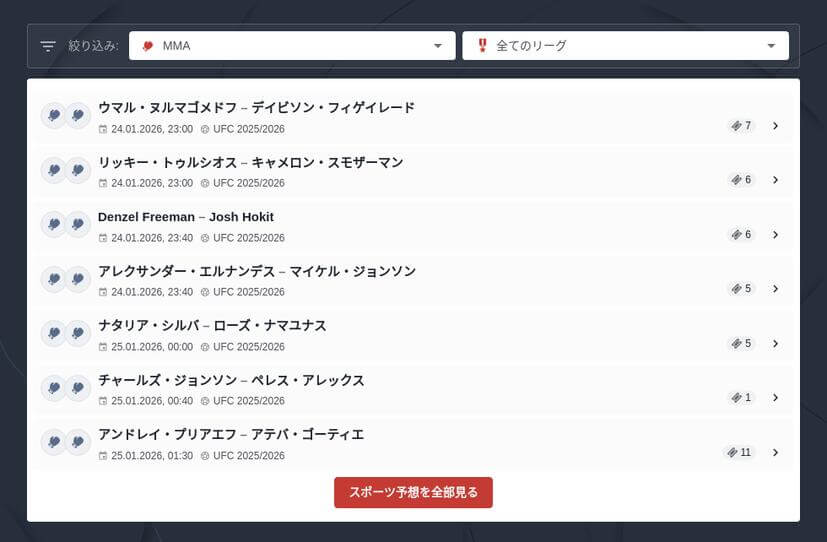Click the red medal icon beside 全てのリーグ
The width and height of the screenshot is (827, 542).
click(482, 45)
